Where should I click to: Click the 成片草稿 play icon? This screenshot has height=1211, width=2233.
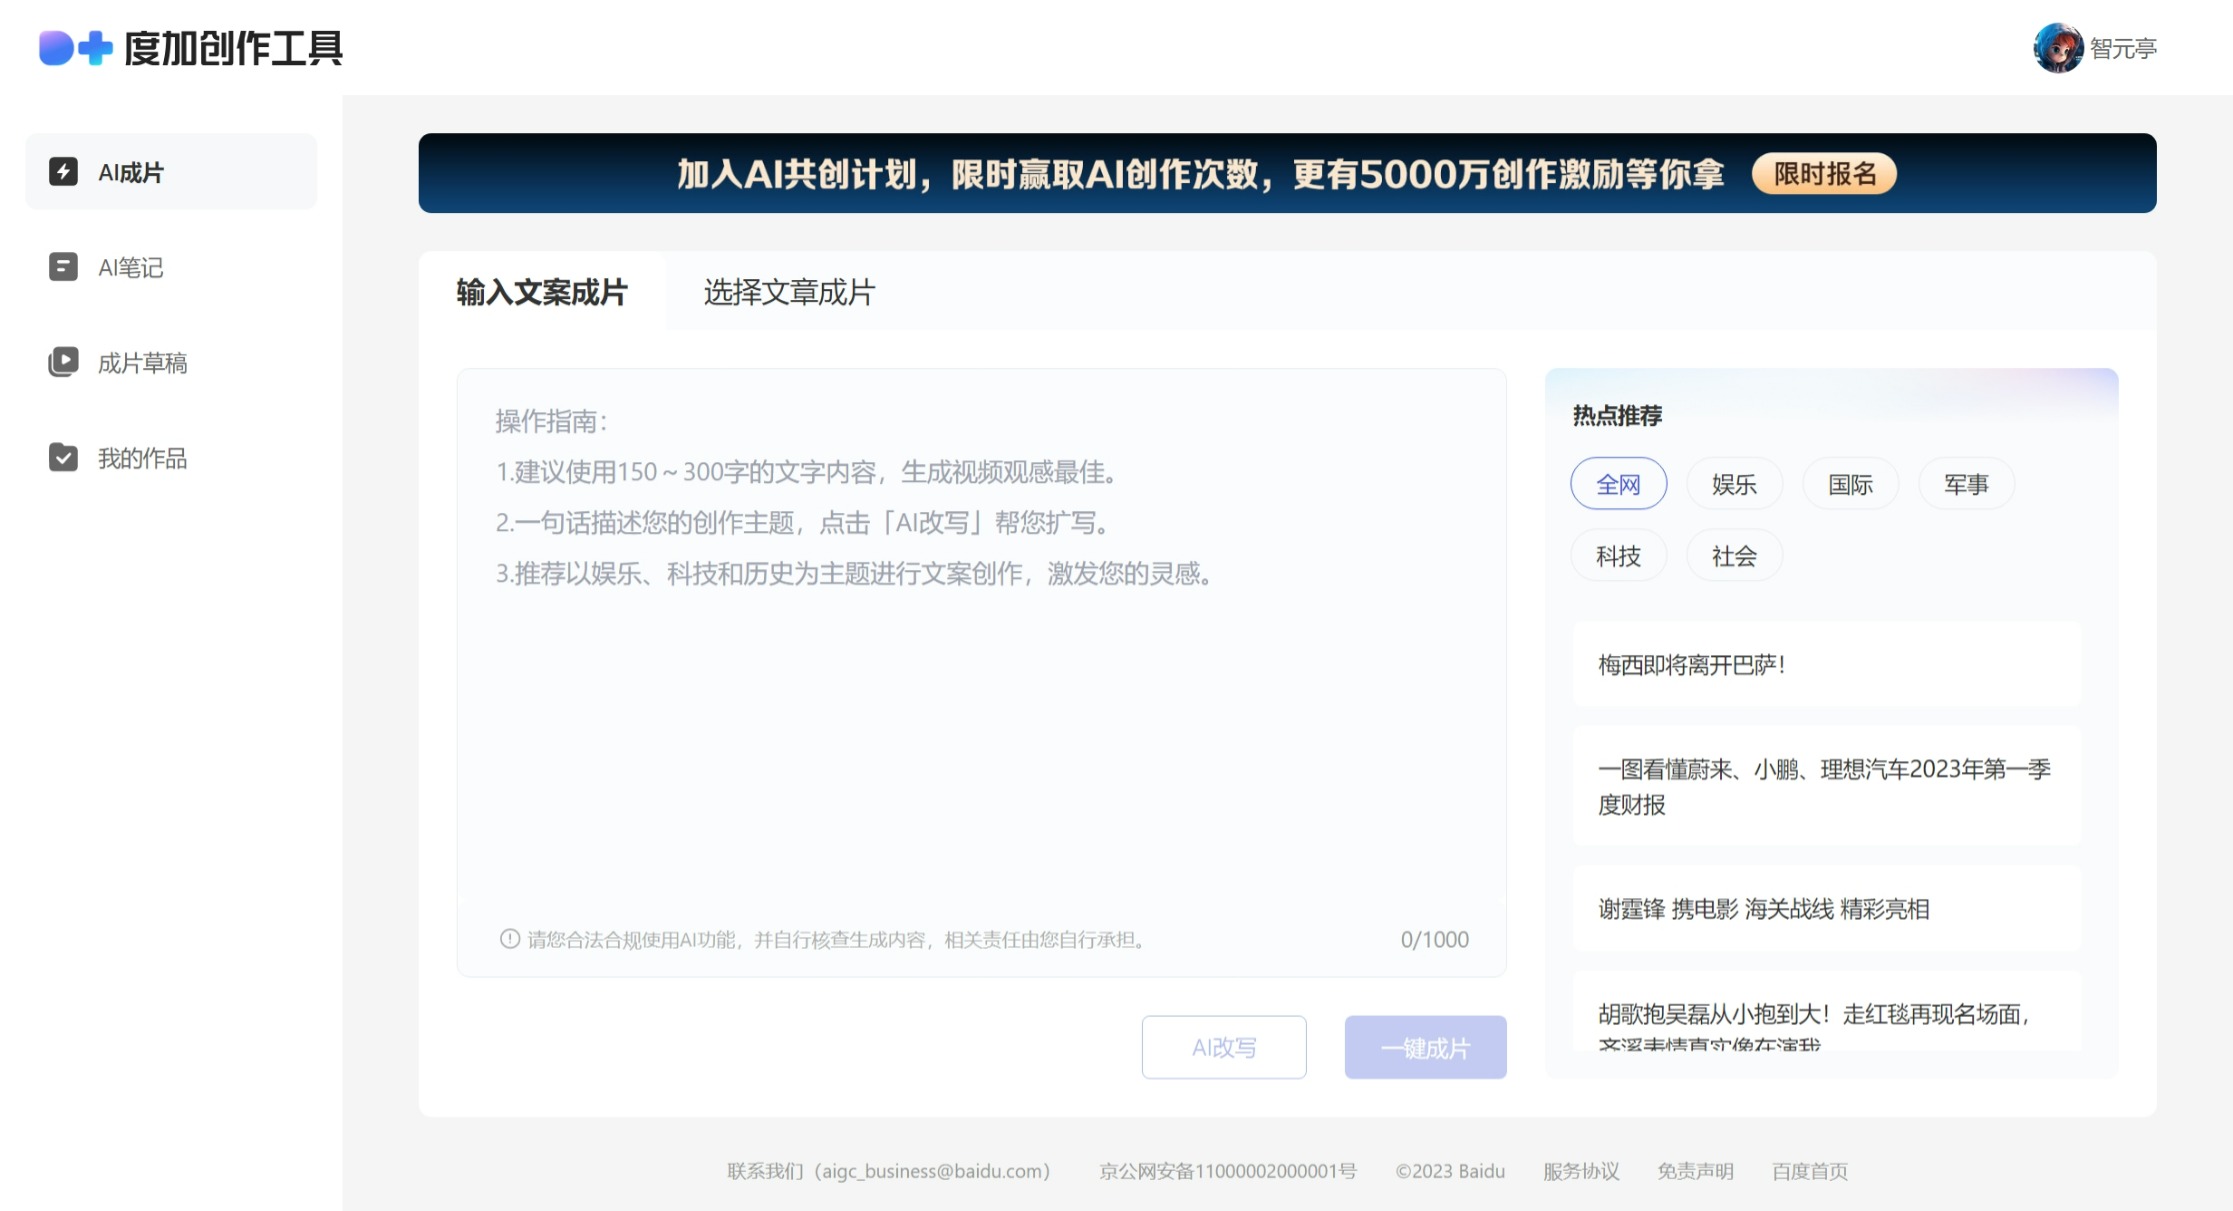coord(63,362)
